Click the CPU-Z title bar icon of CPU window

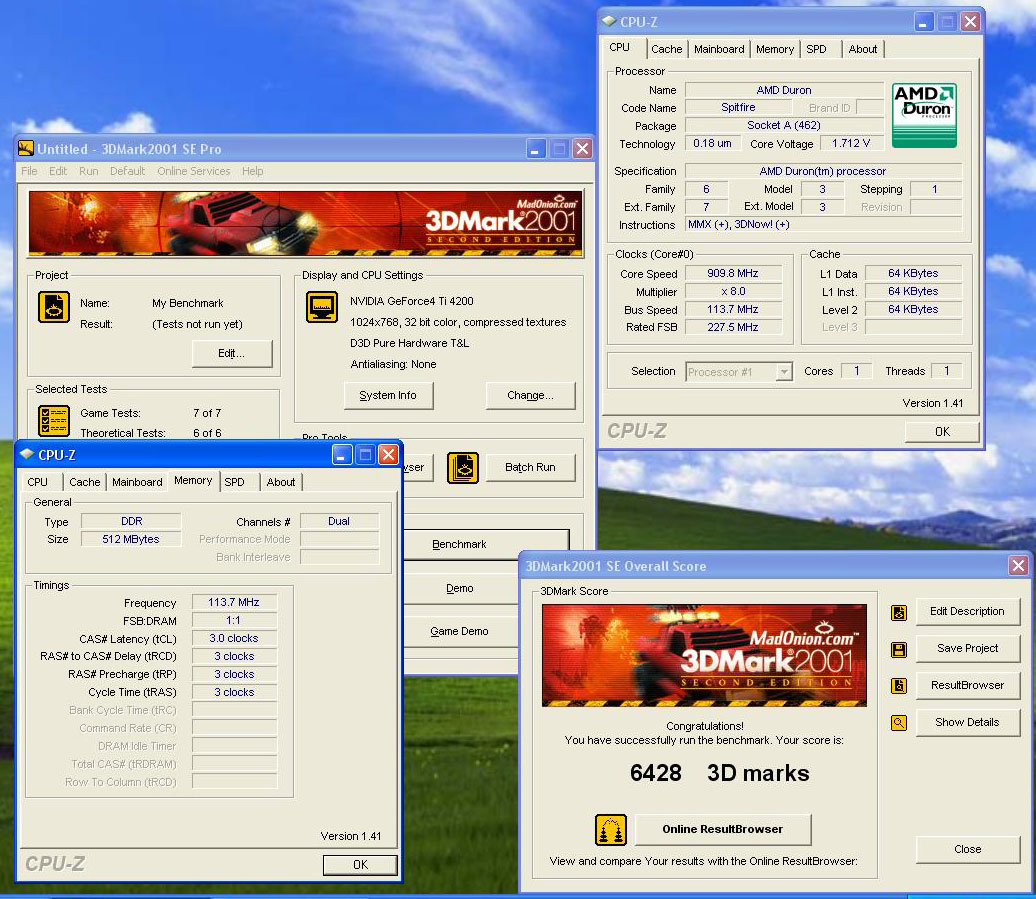tap(609, 21)
